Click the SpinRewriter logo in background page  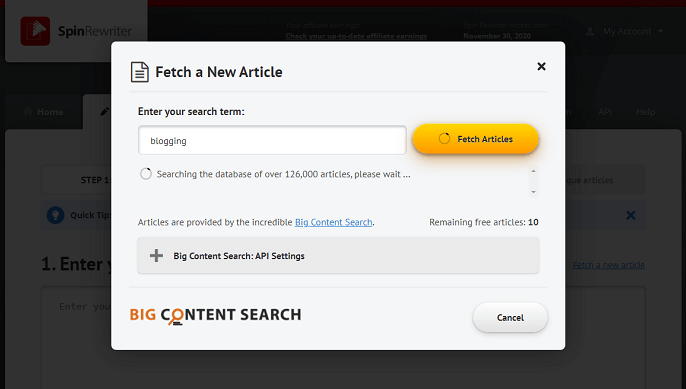click(x=76, y=31)
